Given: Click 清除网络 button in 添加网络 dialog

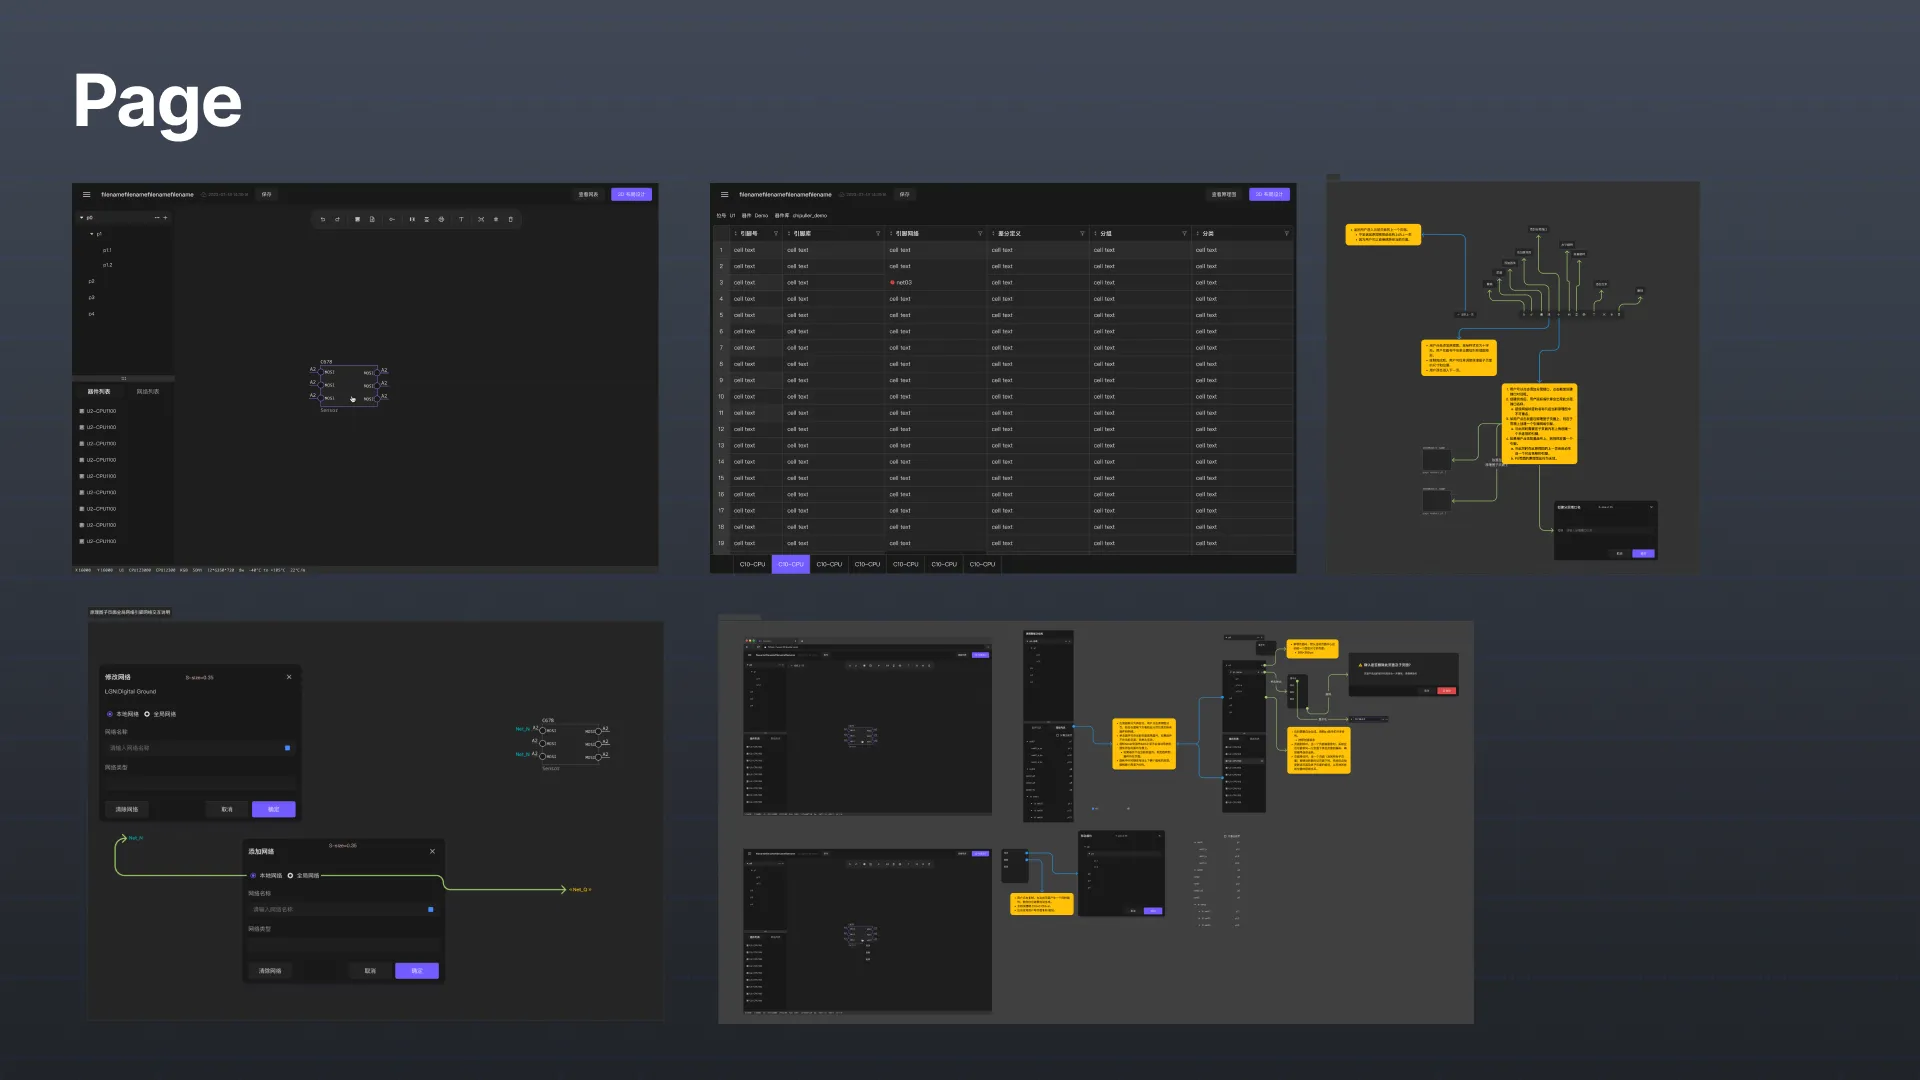Looking at the screenshot, I should (270, 971).
